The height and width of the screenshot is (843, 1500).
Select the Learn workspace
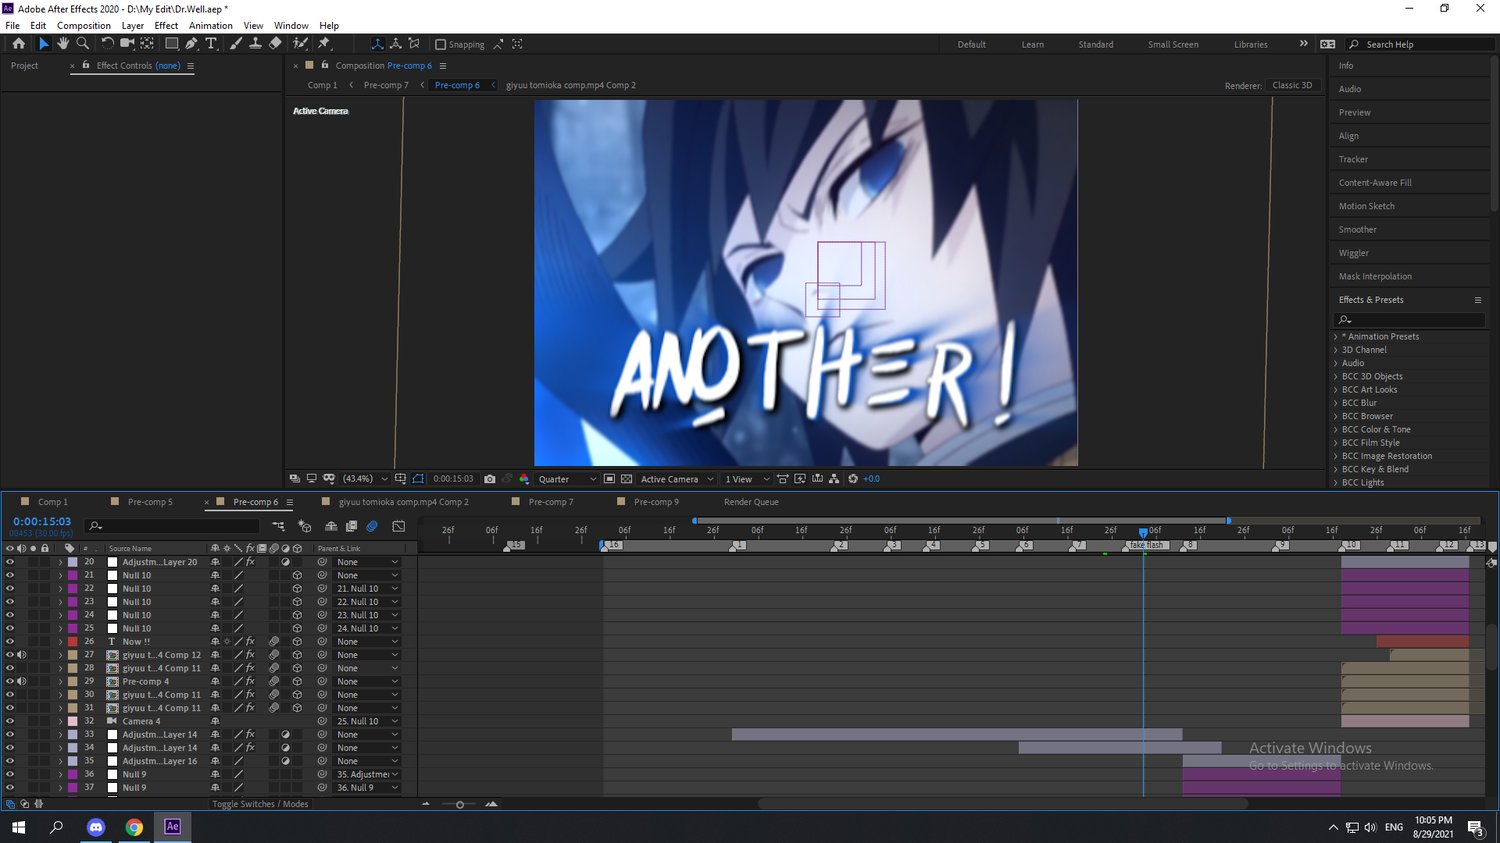(1032, 44)
